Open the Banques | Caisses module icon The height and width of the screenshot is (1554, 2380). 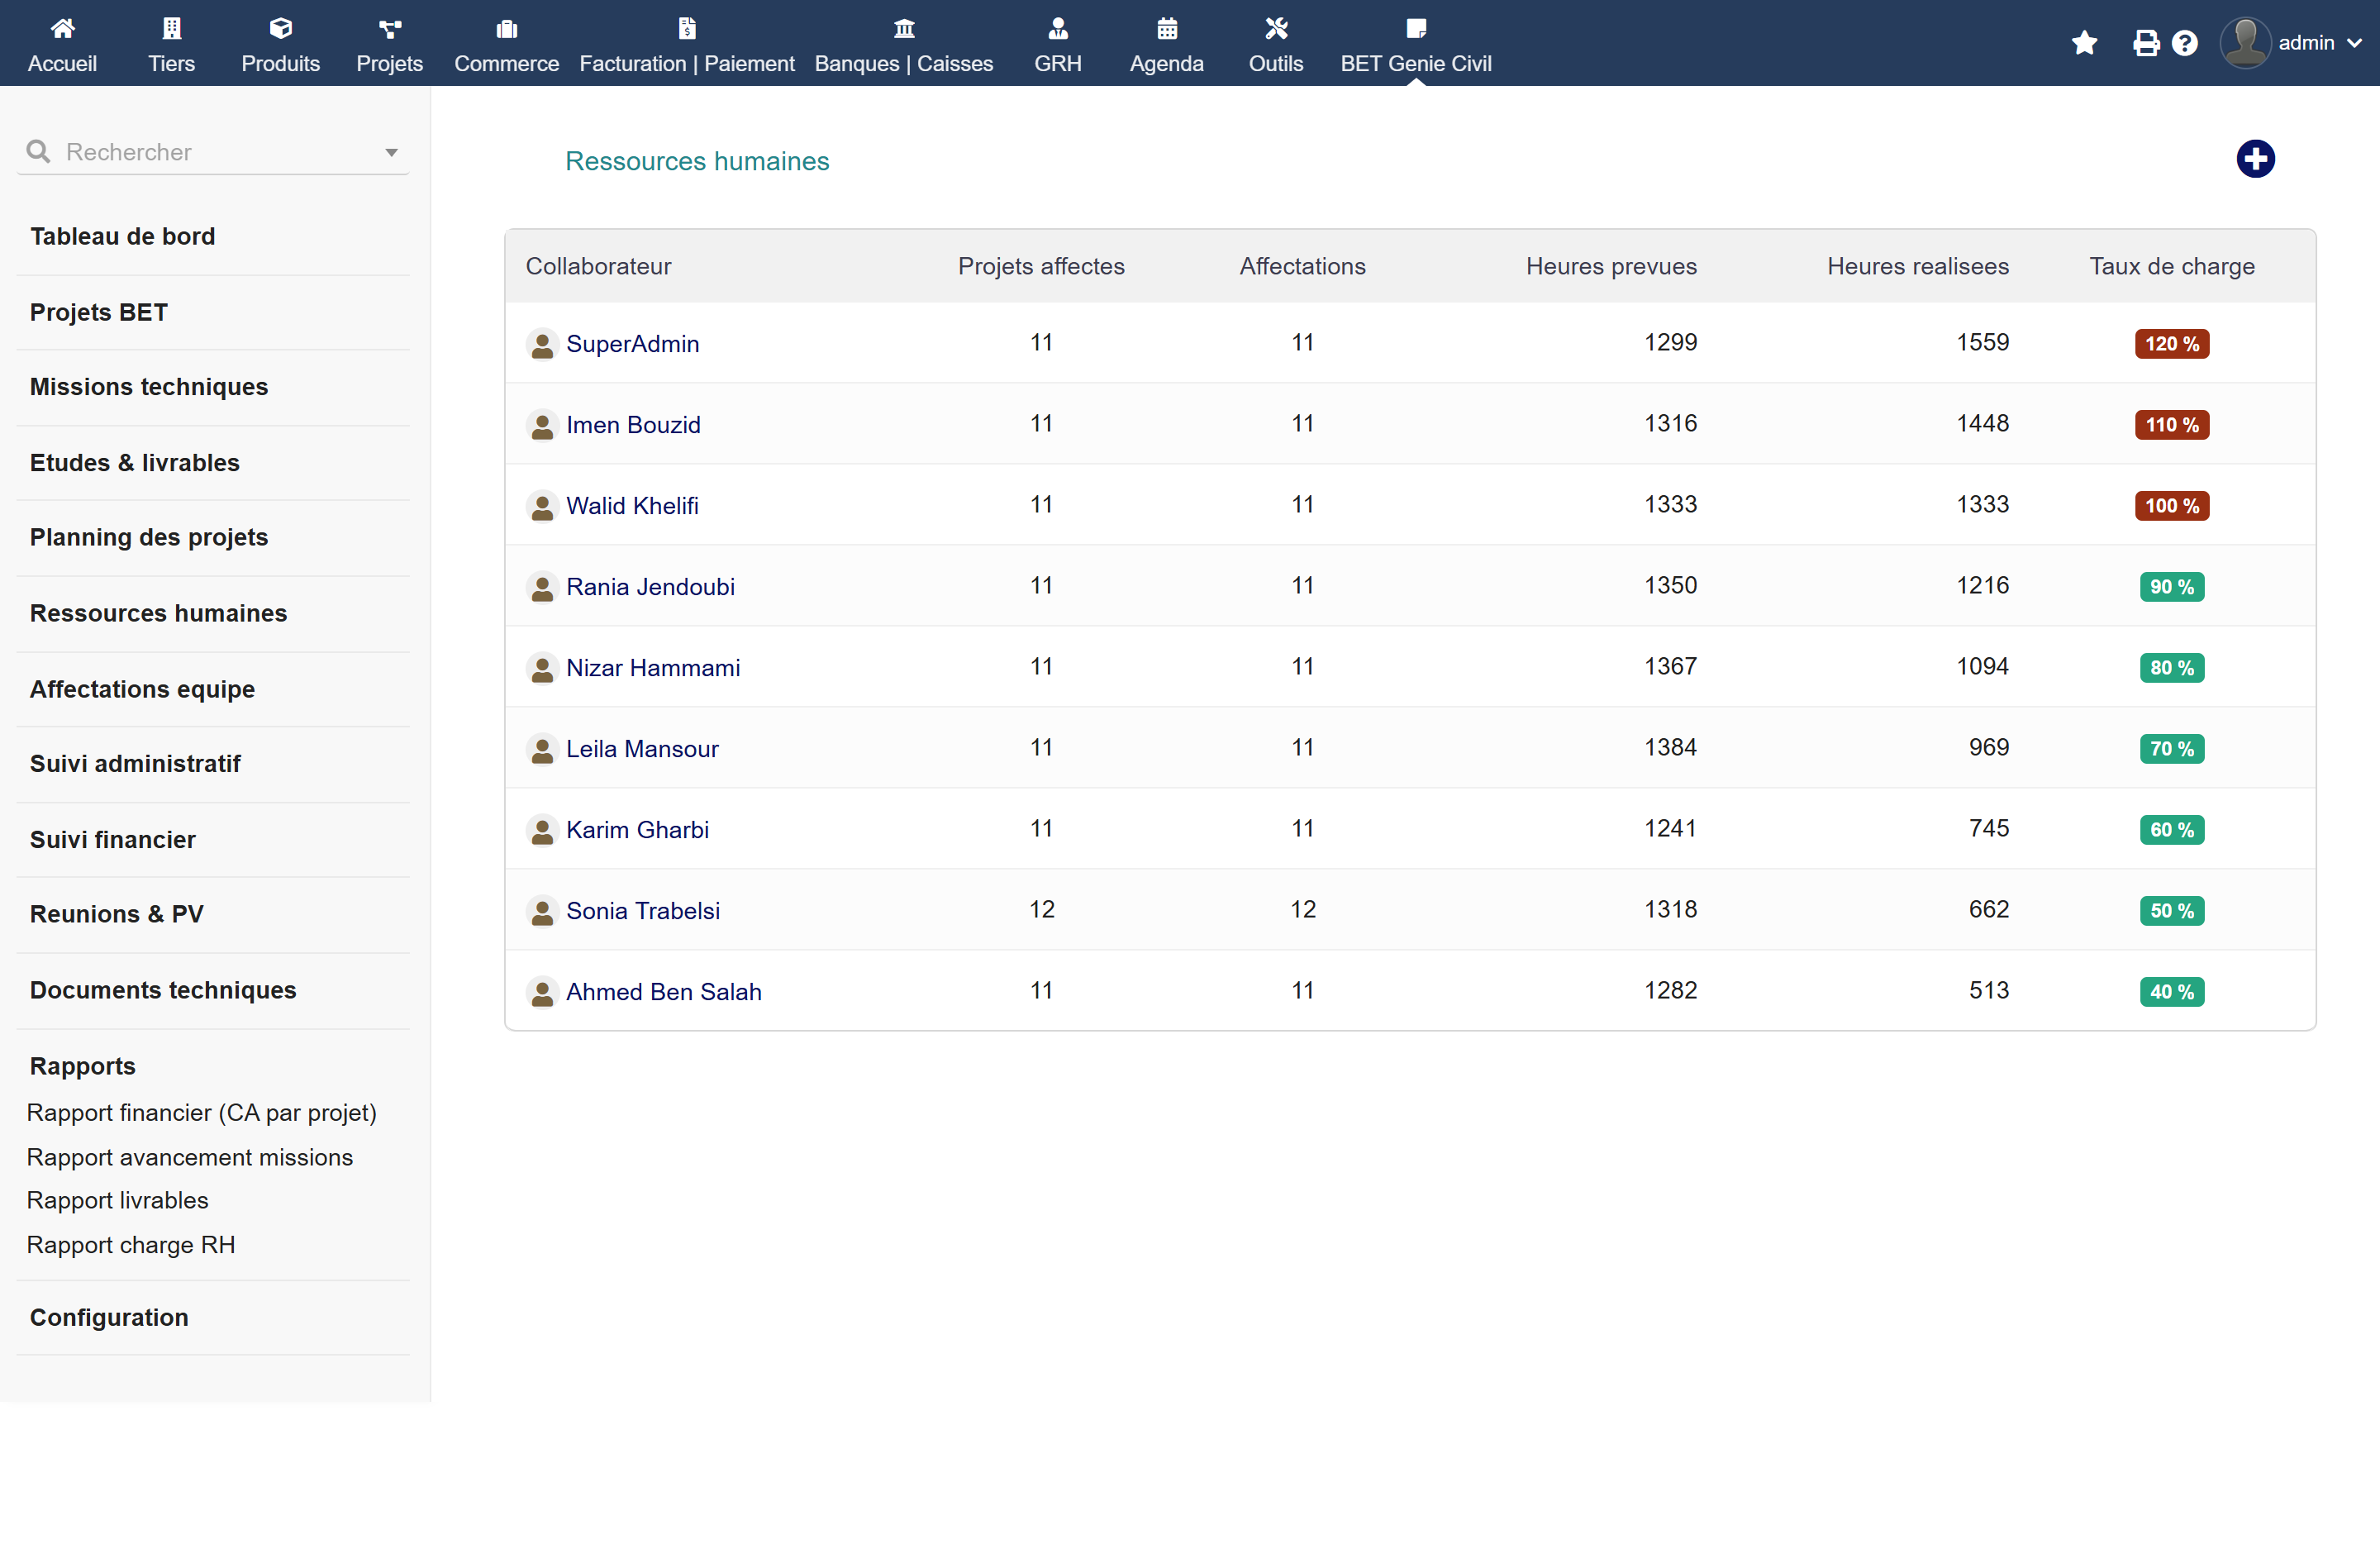tap(903, 28)
